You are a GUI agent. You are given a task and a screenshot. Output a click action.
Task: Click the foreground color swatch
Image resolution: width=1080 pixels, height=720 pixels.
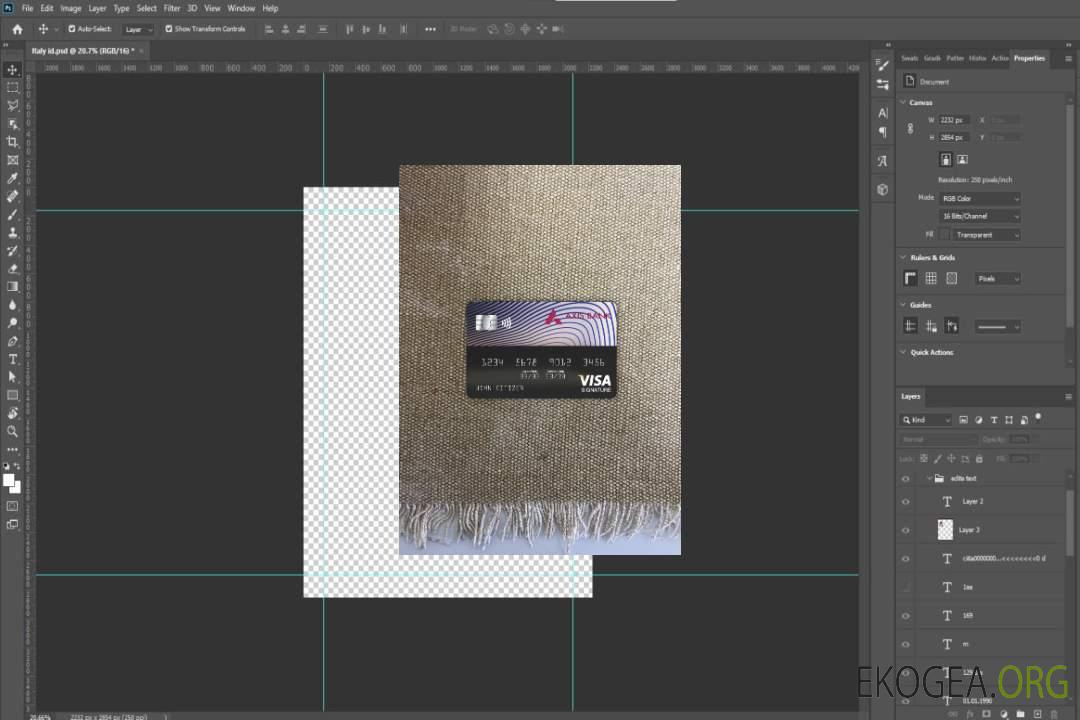pos(9,481)
